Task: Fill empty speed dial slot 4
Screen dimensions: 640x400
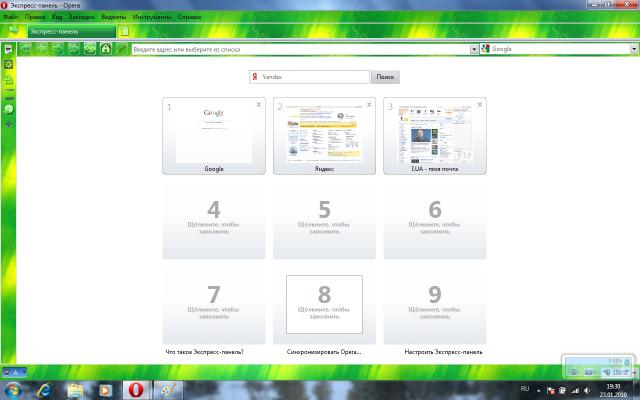Action: 214,222
